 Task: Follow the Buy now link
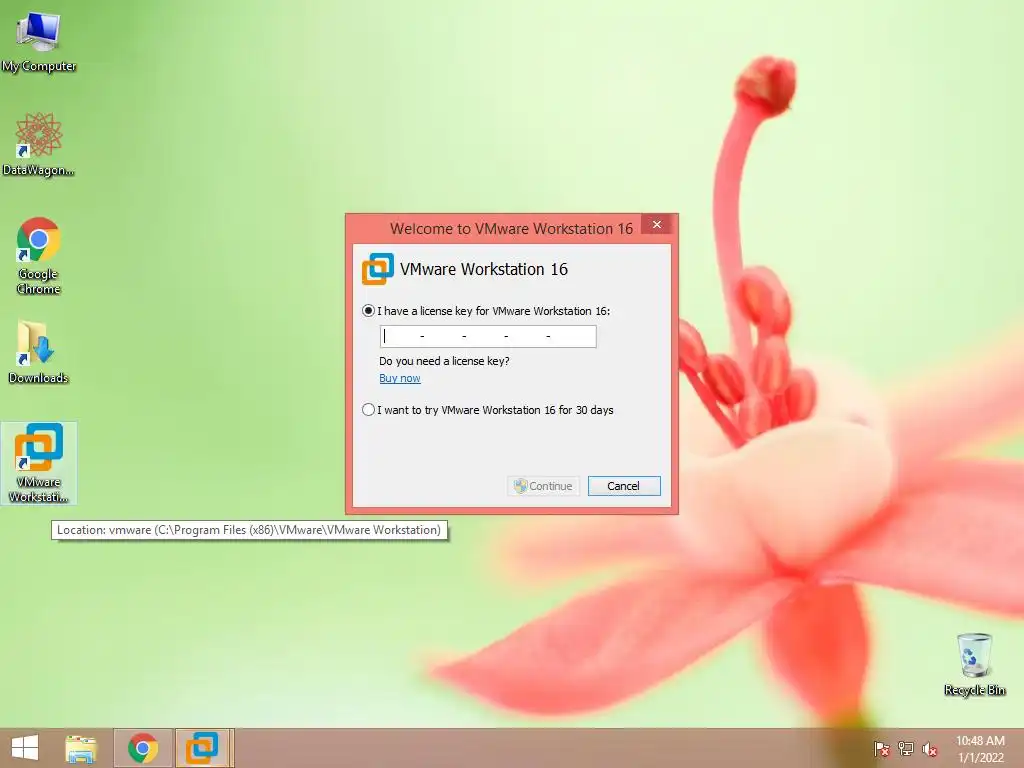400,378
